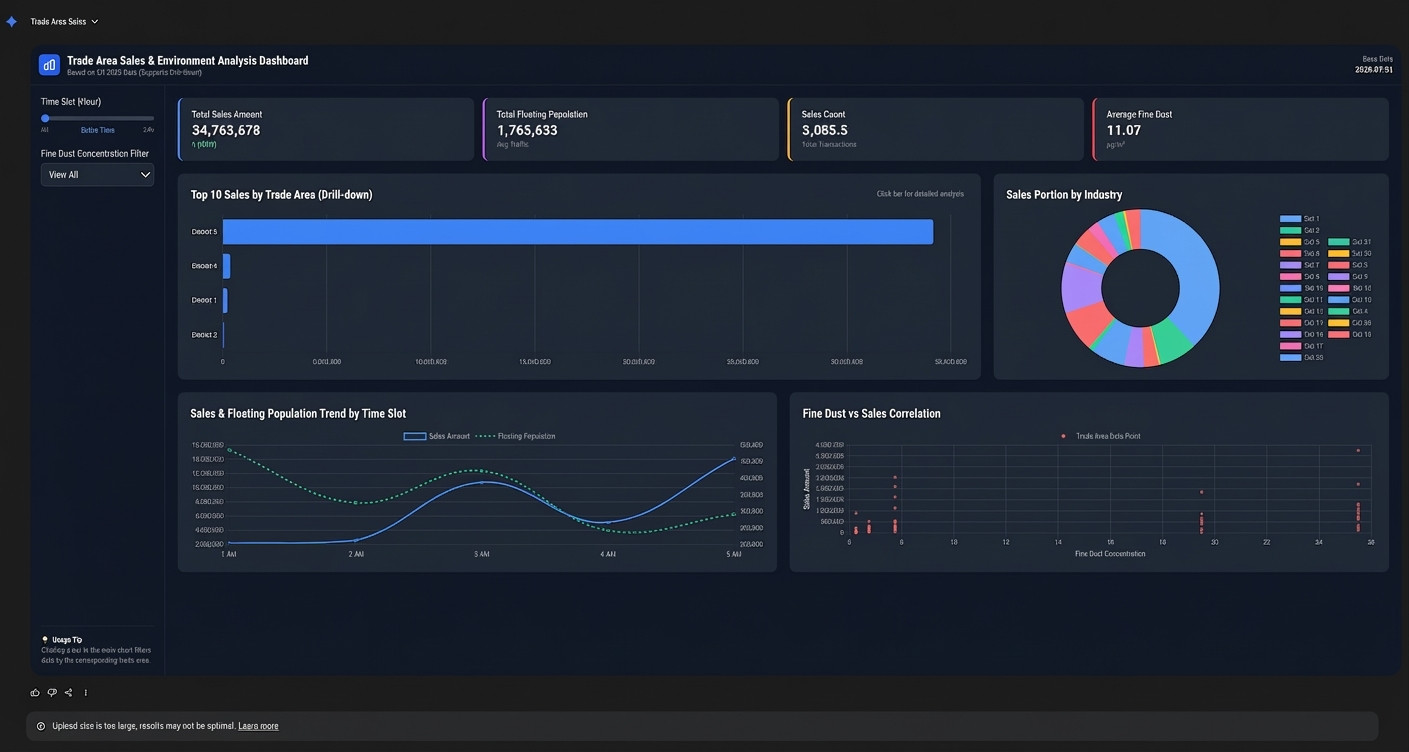Select the longest bar in Top 10 Sales chart
The width and height of the screenshot is (1409, 752).
pyautogui.click(x=578, y=231)
